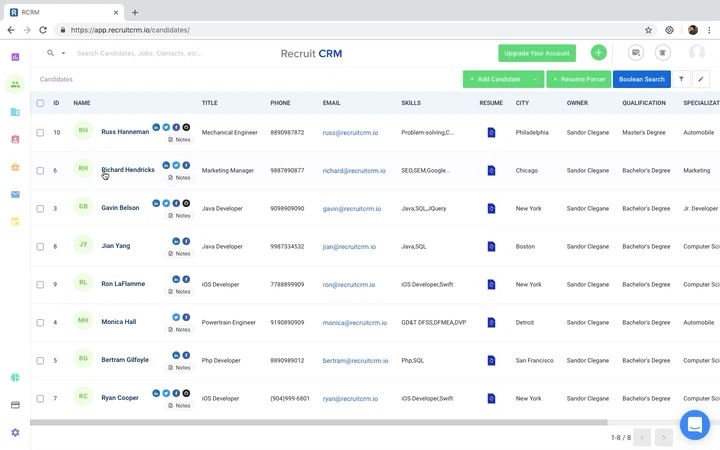Open the dashboard icon in the sidebar
The image size is (720, 450).
[15, 57]
